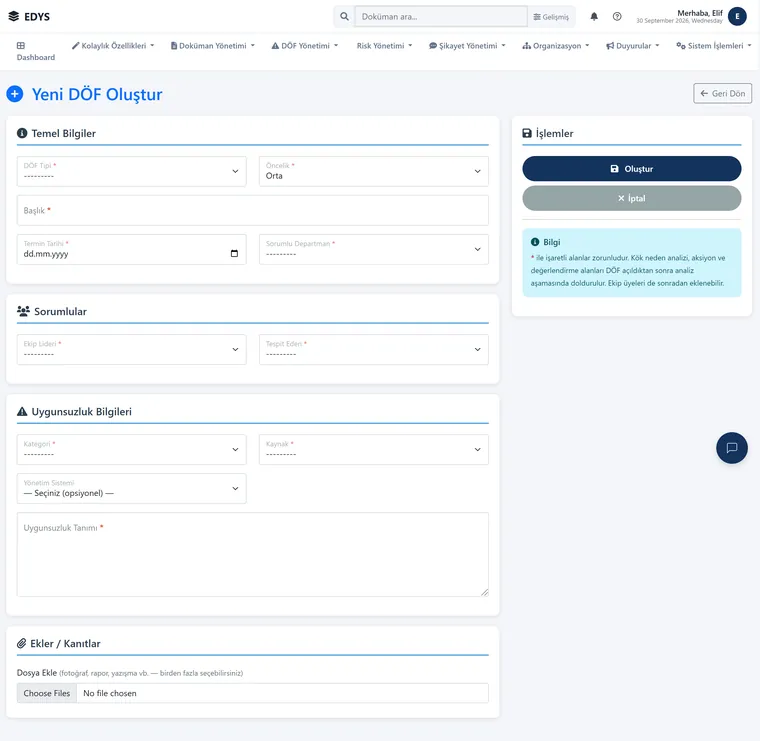Viewport: 760px width, 741px height.
Task: Click the info icon in the Bilgi box
Action: tap(535, 242)
